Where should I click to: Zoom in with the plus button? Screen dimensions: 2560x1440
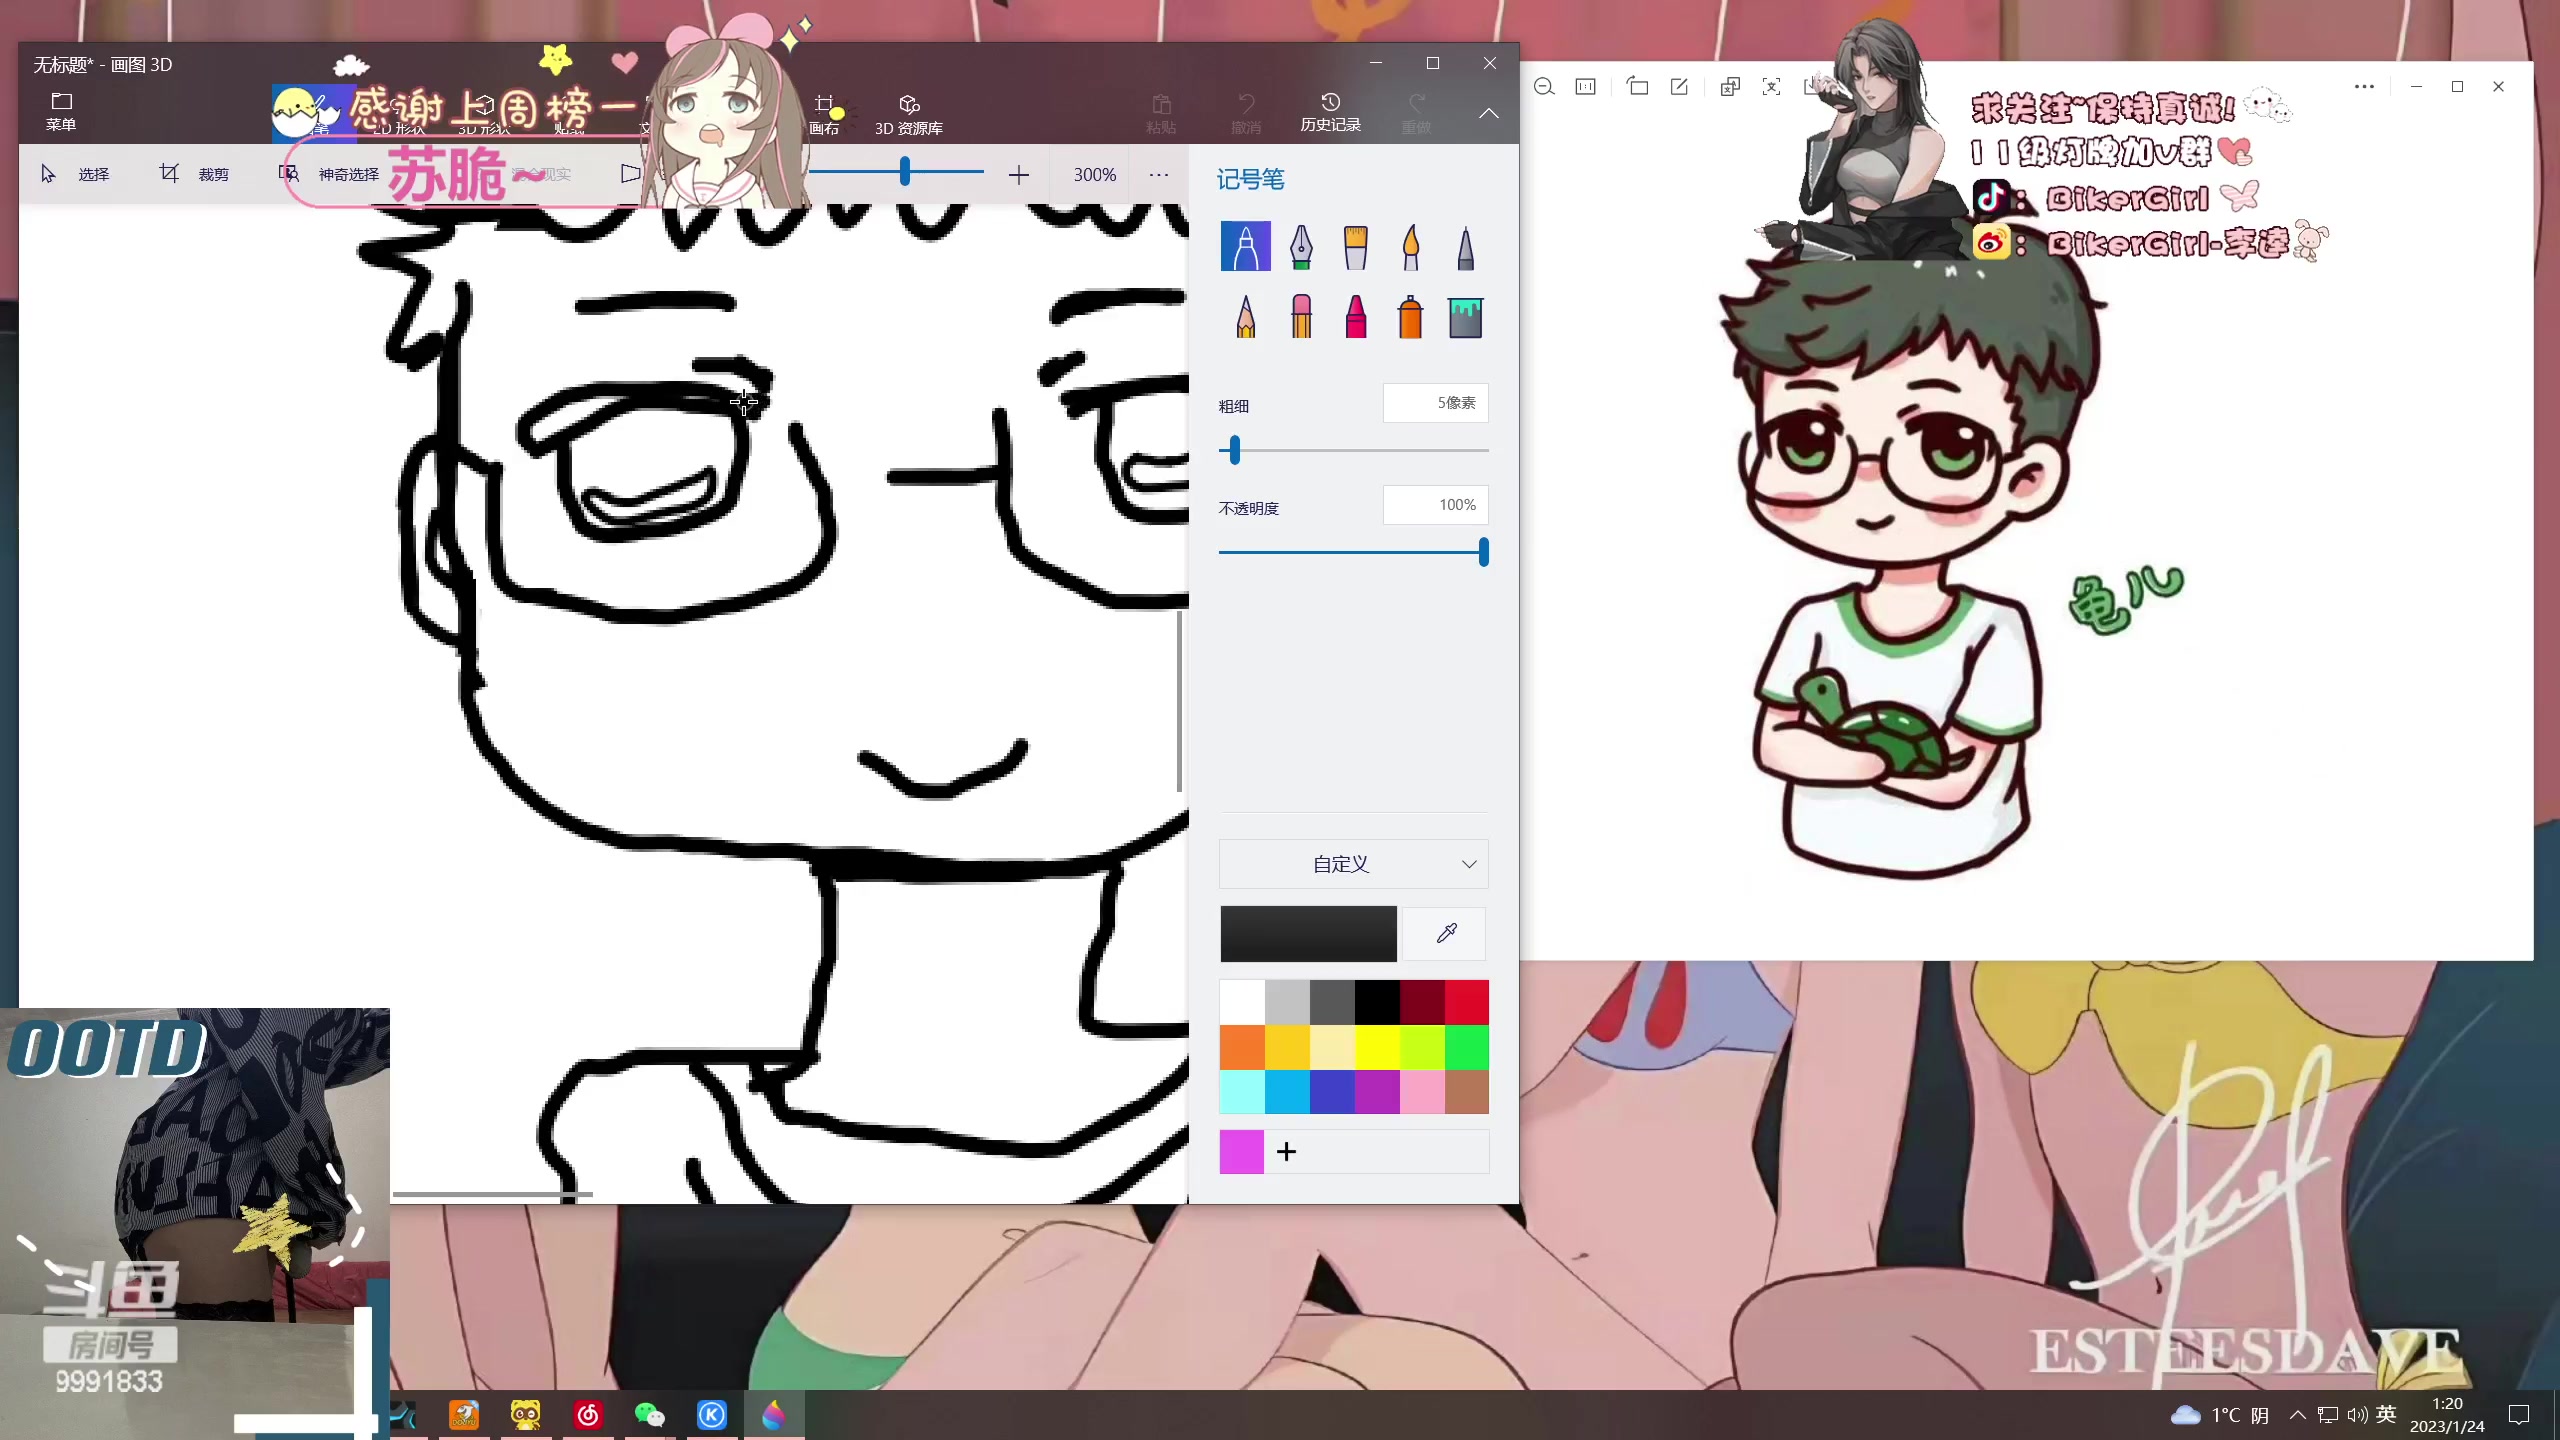click(1018, 175)
